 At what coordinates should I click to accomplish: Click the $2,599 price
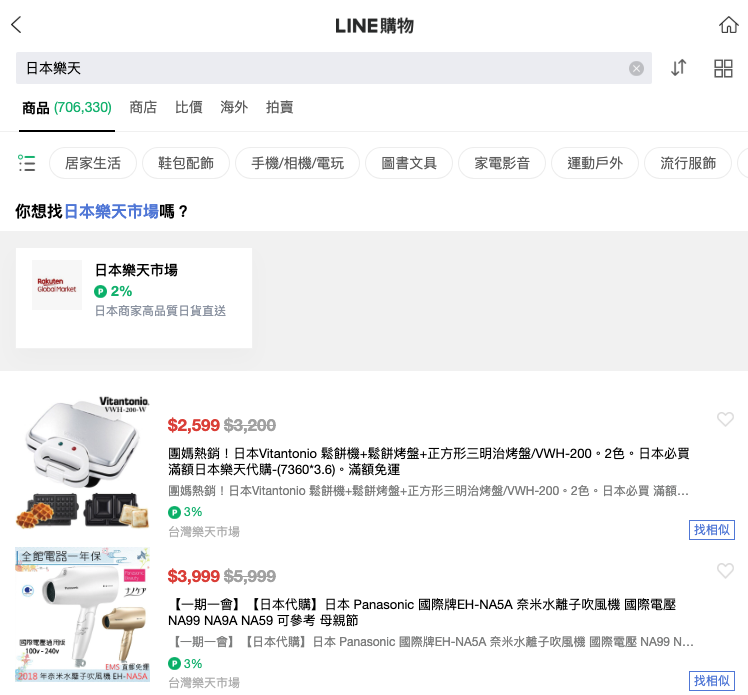[x=193, y=425]
